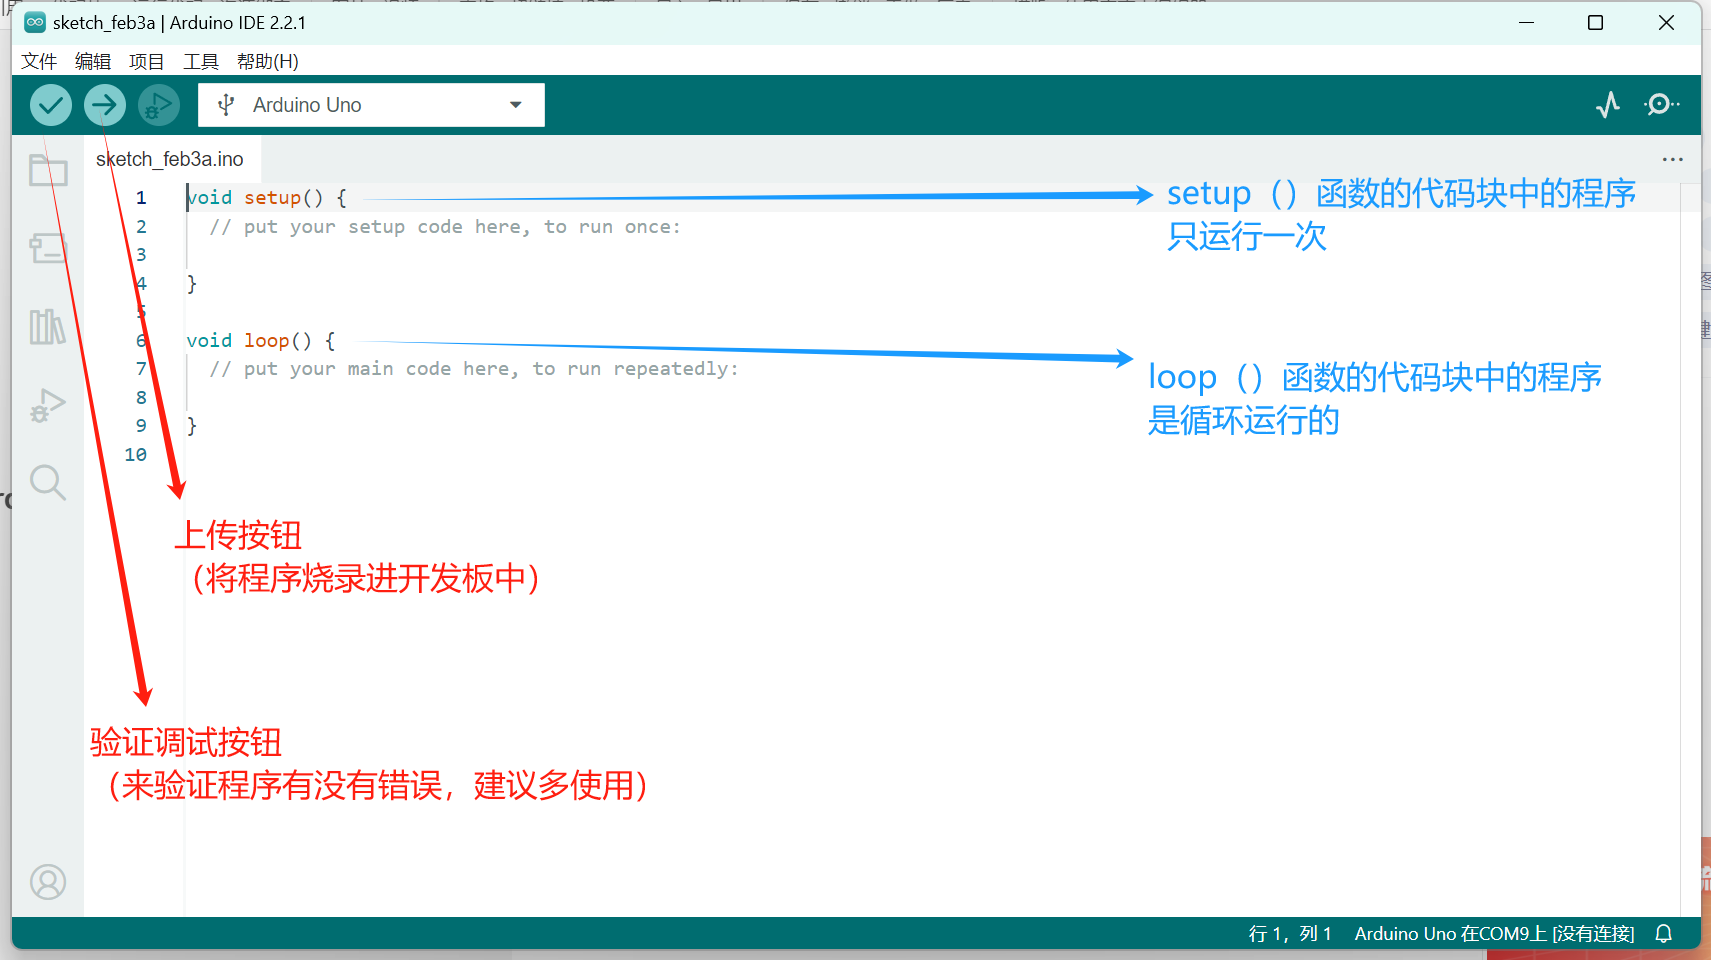Click Arduino Uno 在COM9上 status text
Screen dimensions: 1711x960
(x=1494, y=933)
